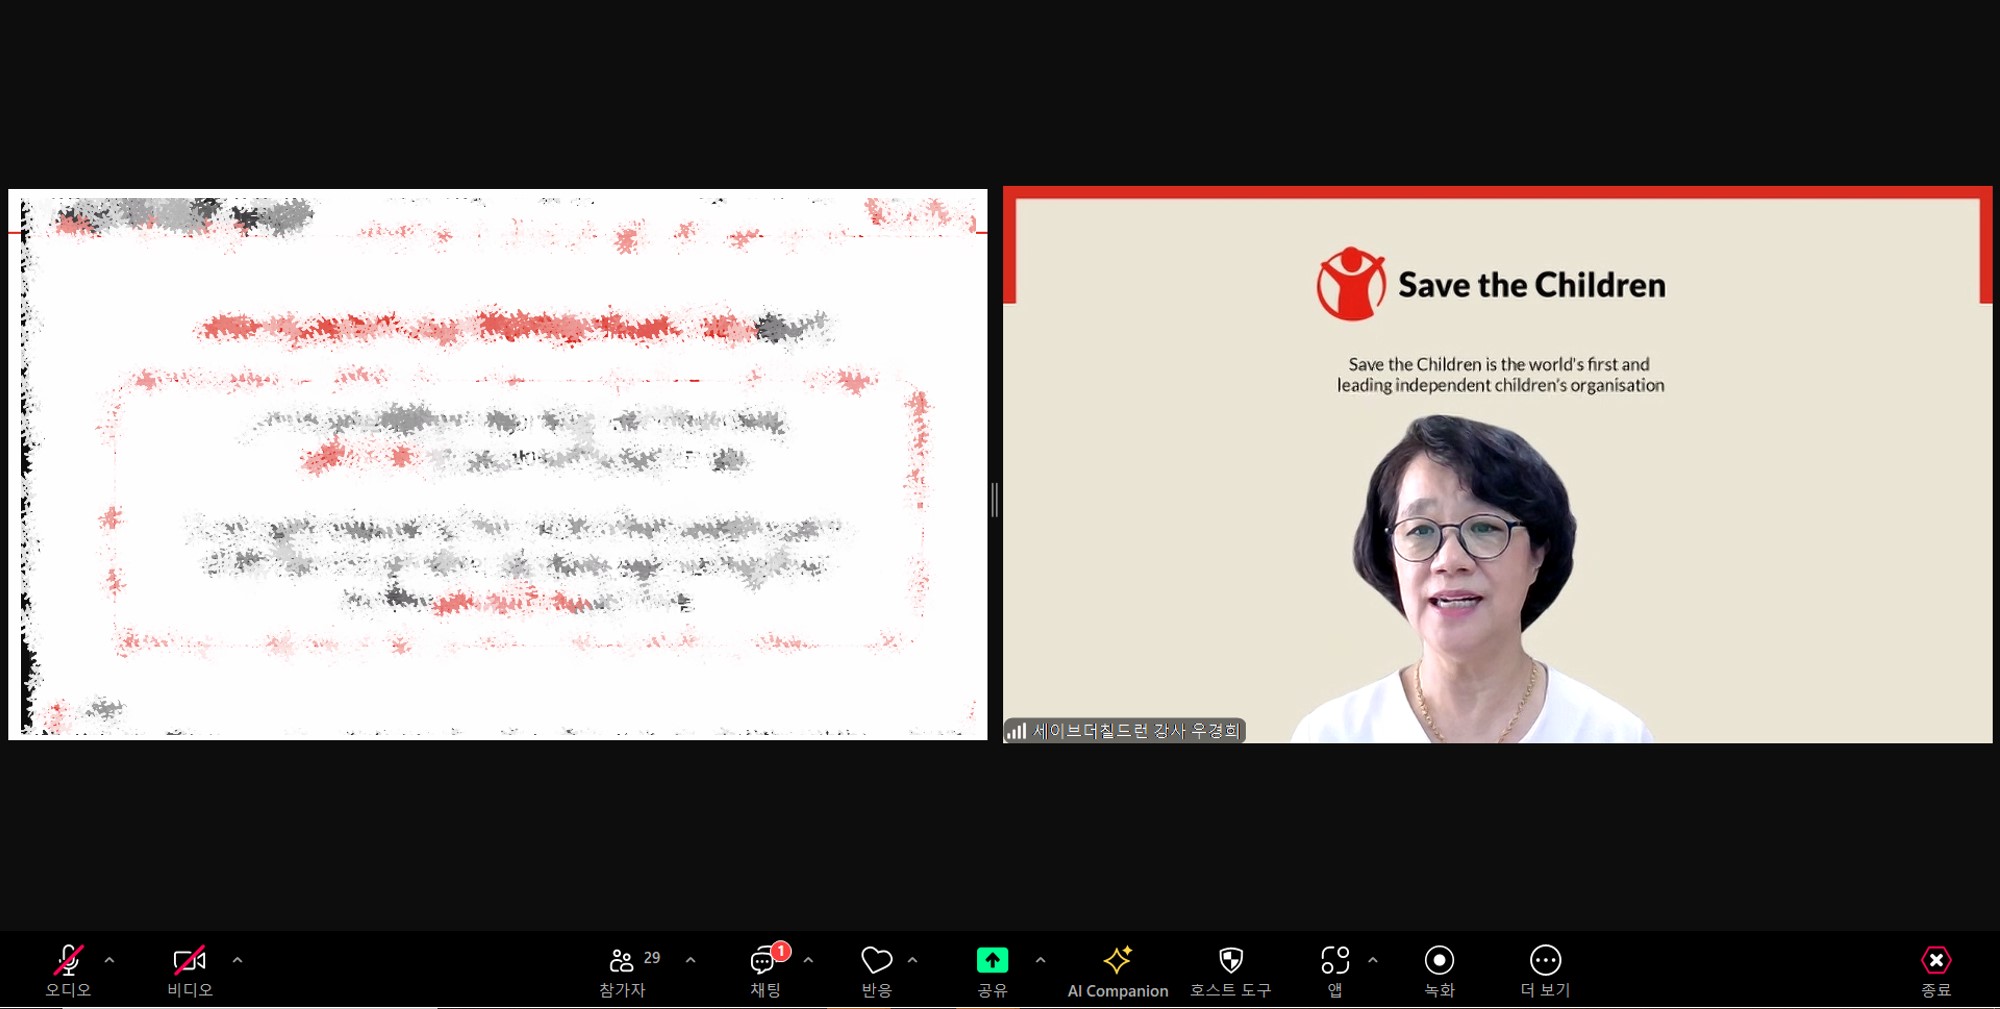Click the divider handle between shared screen and video
Image resolution: width=2000 pixels, height=1009 pixels.
click(x=995, y=499)
